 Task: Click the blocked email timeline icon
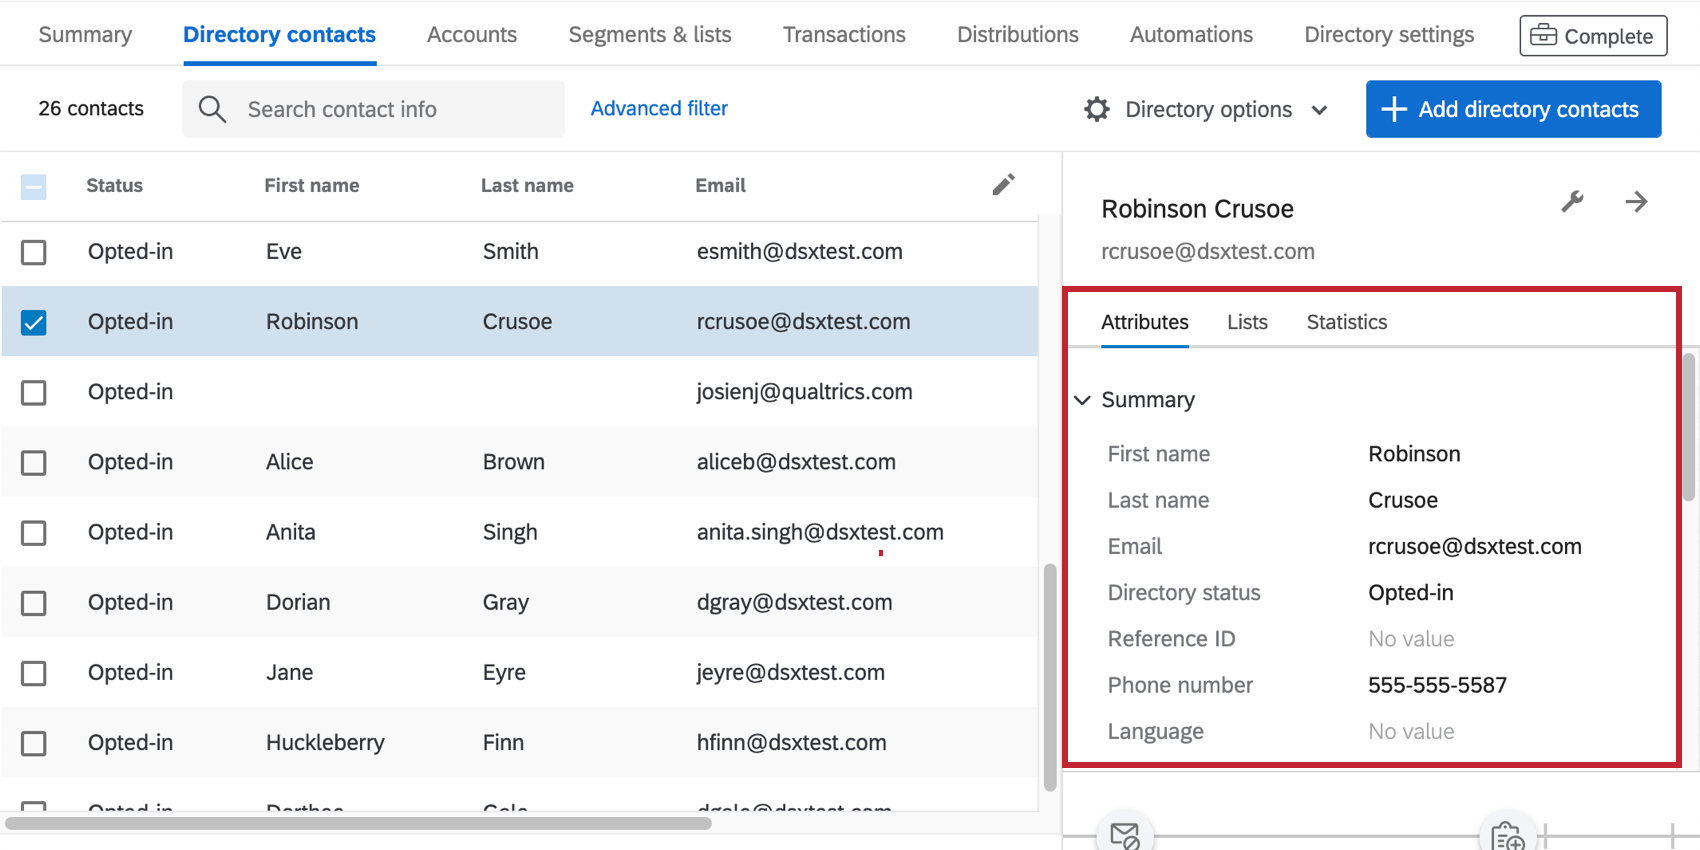point(1125,834)
